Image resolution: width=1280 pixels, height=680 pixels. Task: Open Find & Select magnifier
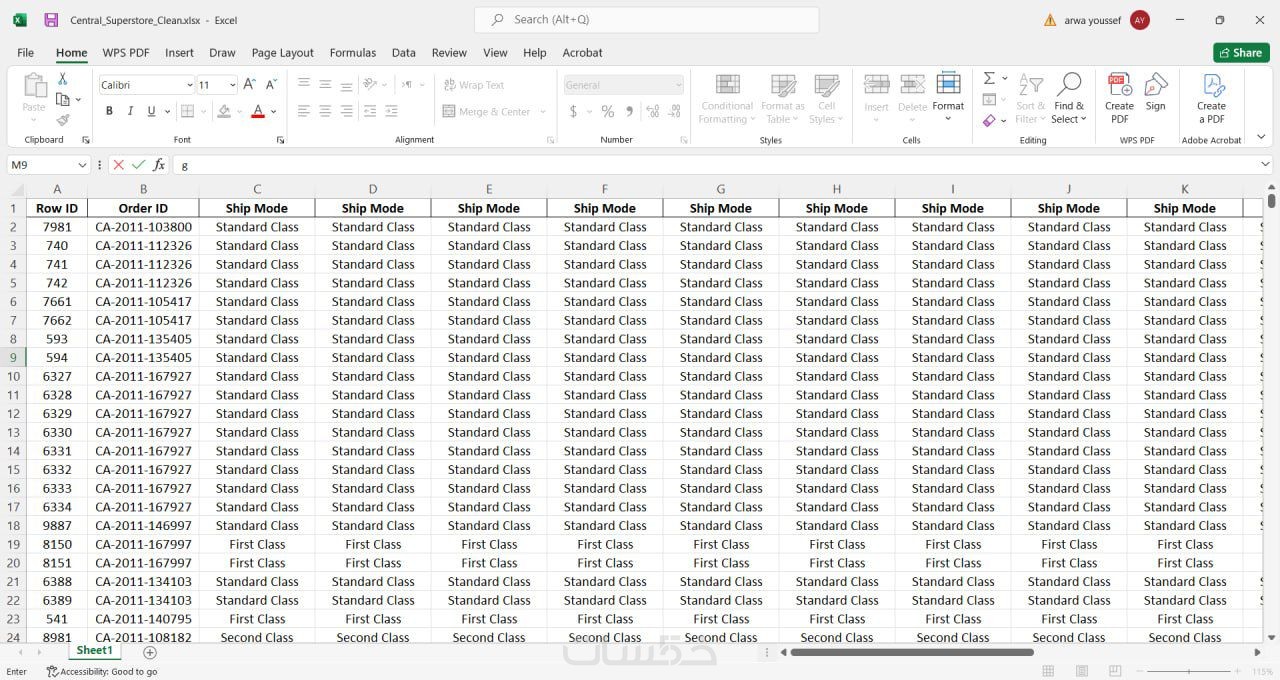tap(1069, 98)
